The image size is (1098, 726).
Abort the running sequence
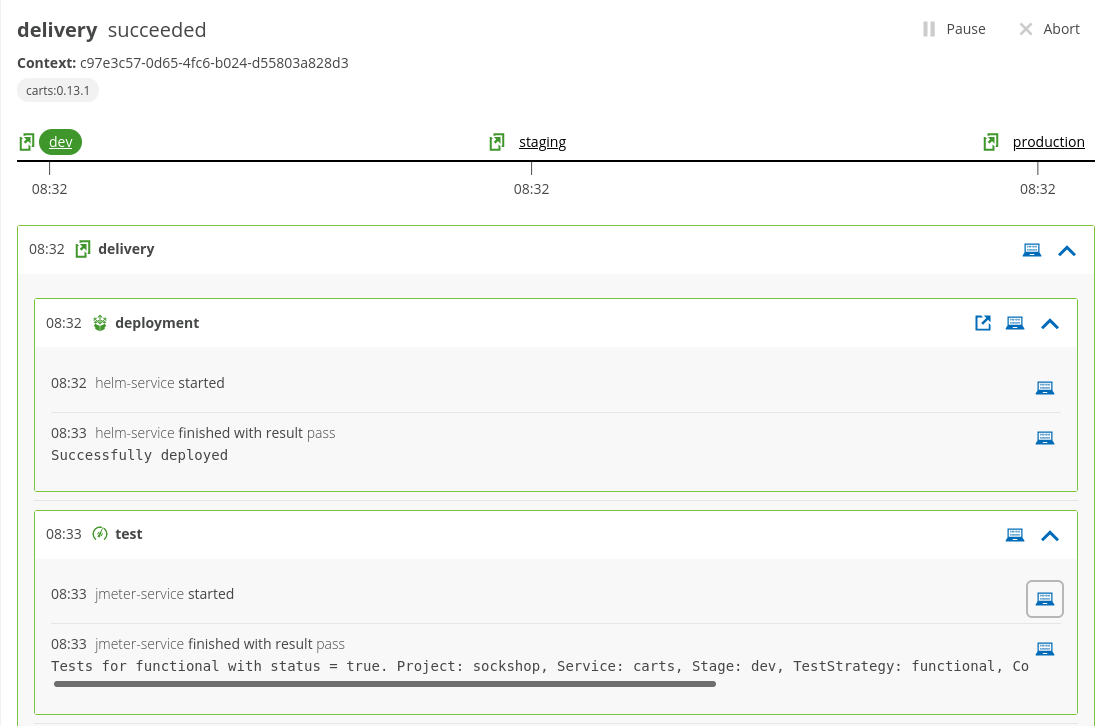[x=1048, y=28]
